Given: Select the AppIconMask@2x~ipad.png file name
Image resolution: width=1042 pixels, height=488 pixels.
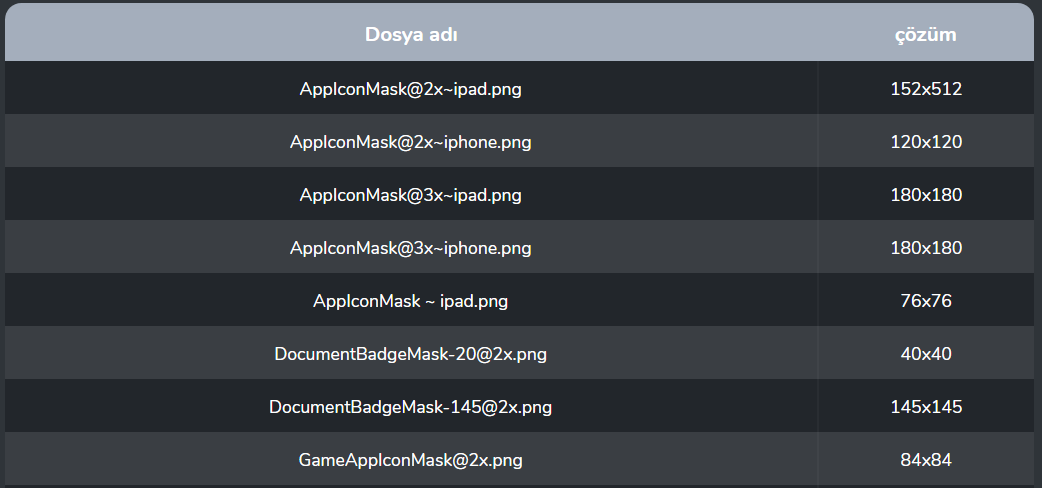Looking at the screenshot, I should tap(411, 89).
